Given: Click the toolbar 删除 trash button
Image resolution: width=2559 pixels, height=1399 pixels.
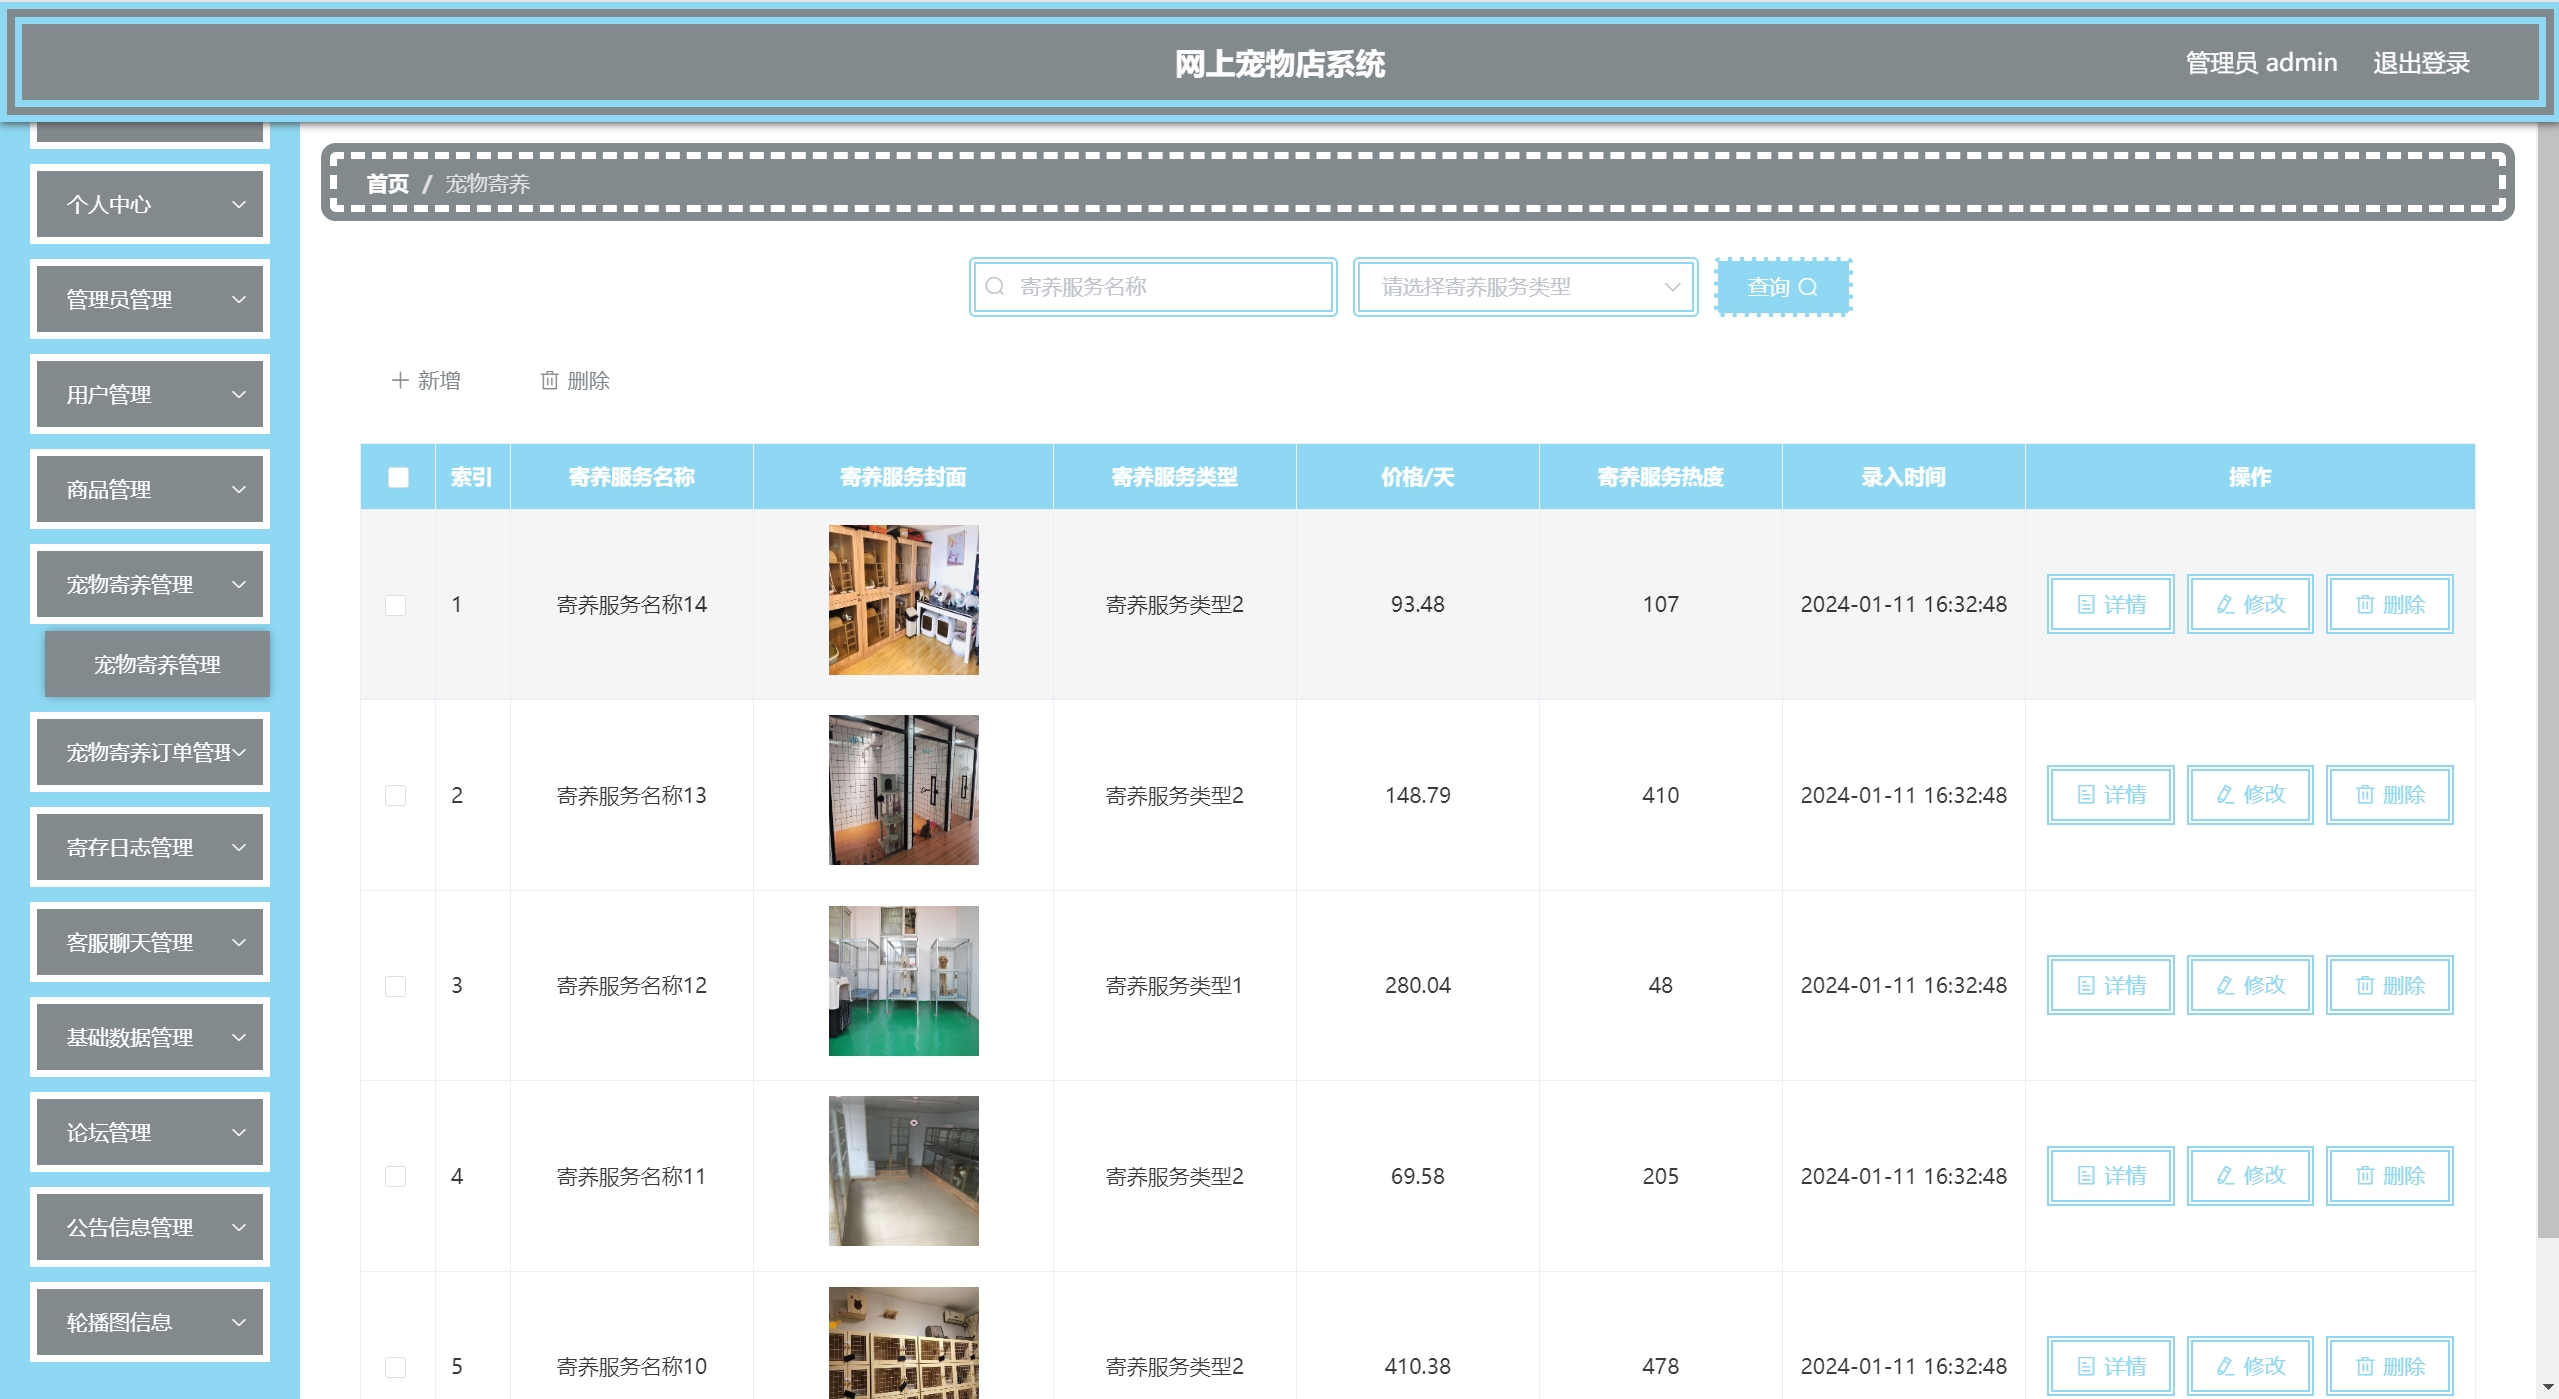Looking at the screenshot, I should (x=575, y=381).
